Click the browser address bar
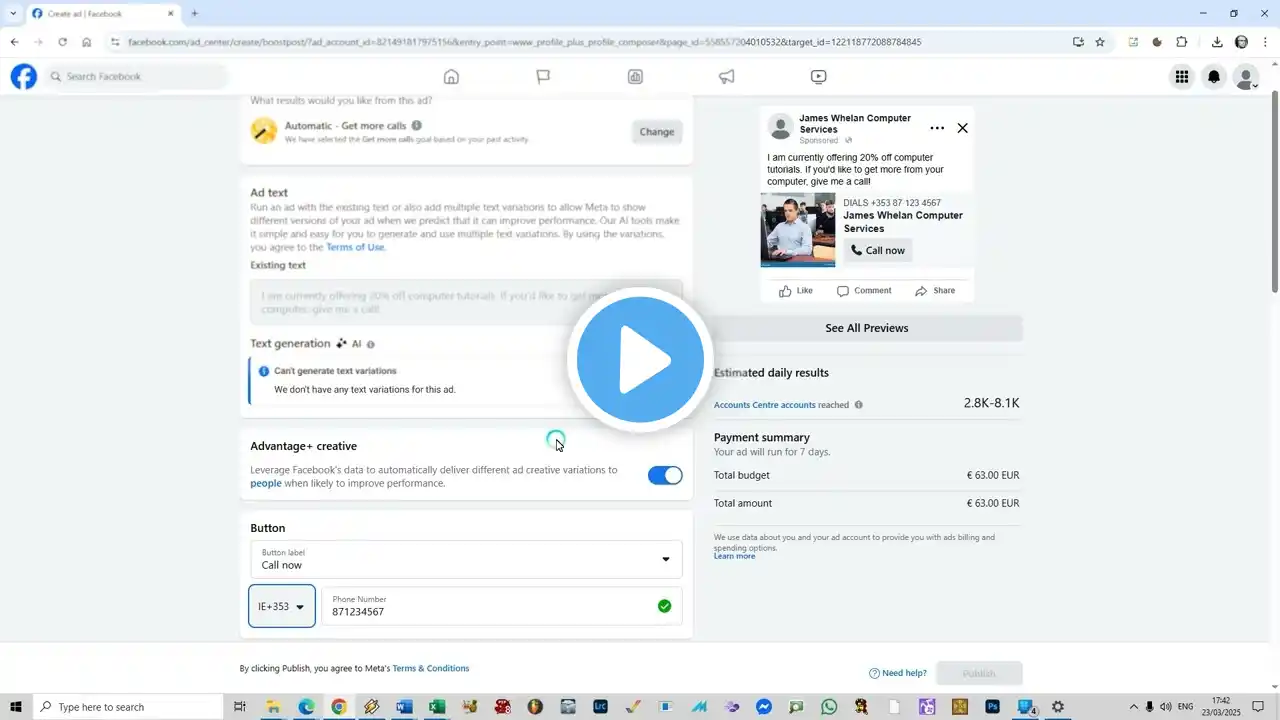This screenshot has width=1280, height=720. click(x=586, y=42)
